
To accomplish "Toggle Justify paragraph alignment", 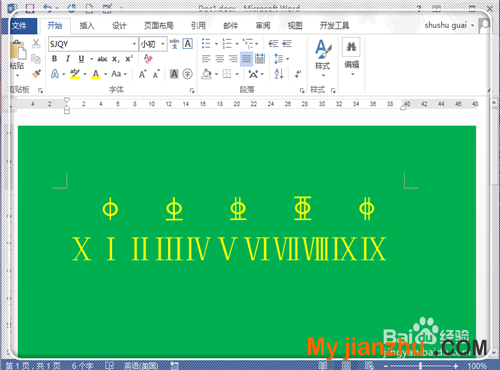I will coord(246,59).
